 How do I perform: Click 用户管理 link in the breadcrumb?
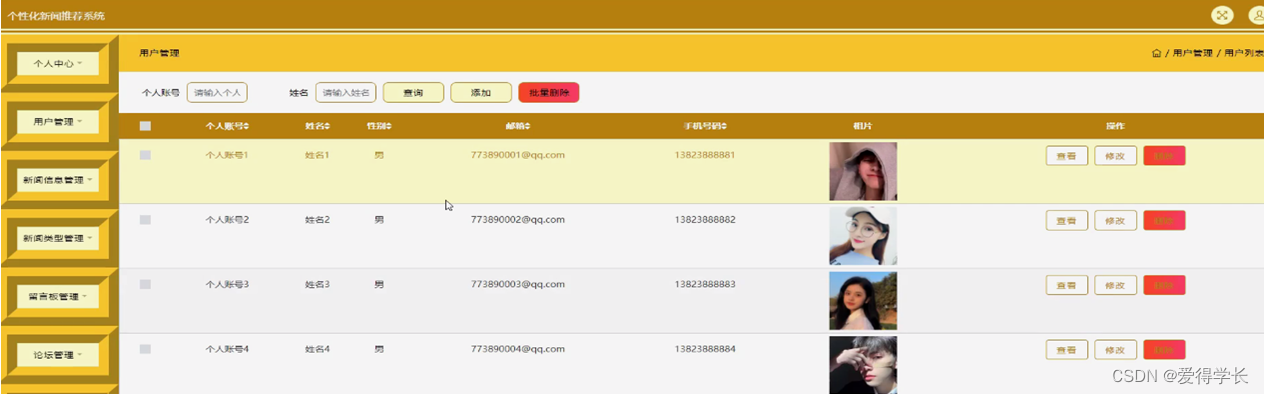pyautogui.click(x=1192, y=53)
